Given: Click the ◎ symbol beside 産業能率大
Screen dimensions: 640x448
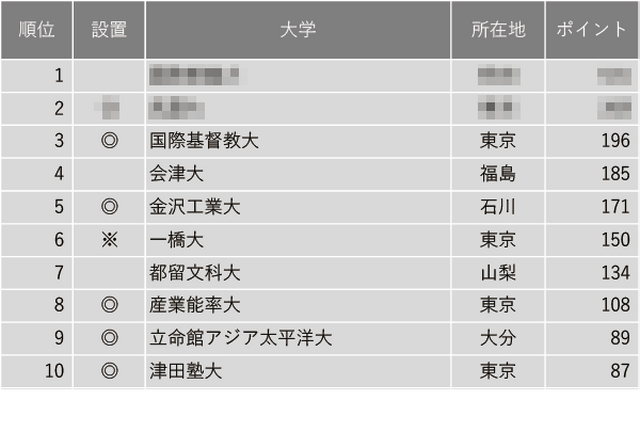Looking at the screenshot, I should tap(109, 305).
